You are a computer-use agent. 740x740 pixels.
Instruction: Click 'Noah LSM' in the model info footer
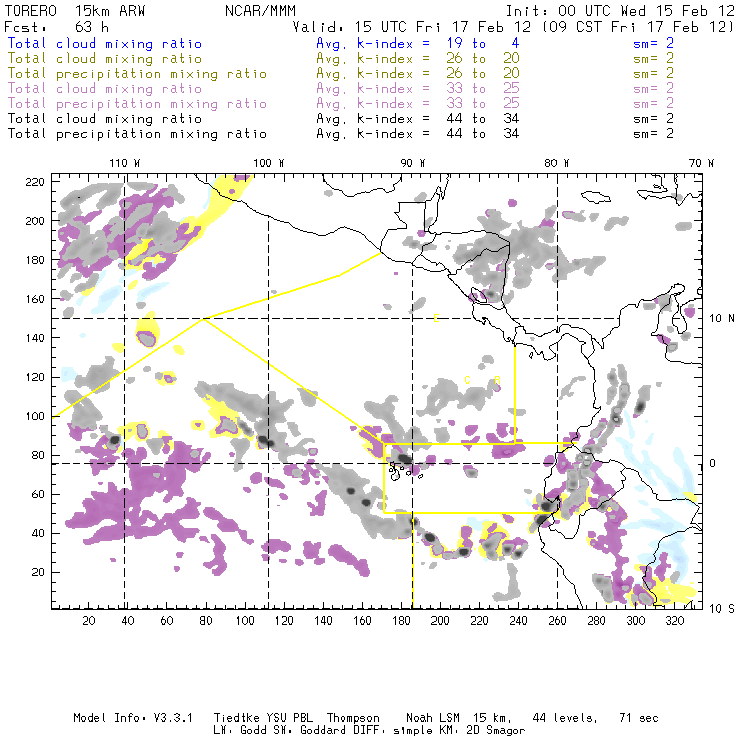433,718
